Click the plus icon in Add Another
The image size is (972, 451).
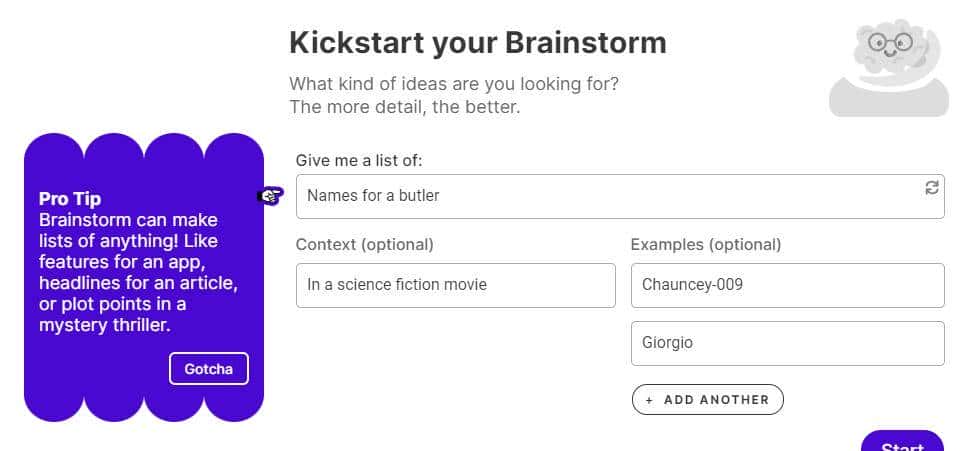point(650,400)
